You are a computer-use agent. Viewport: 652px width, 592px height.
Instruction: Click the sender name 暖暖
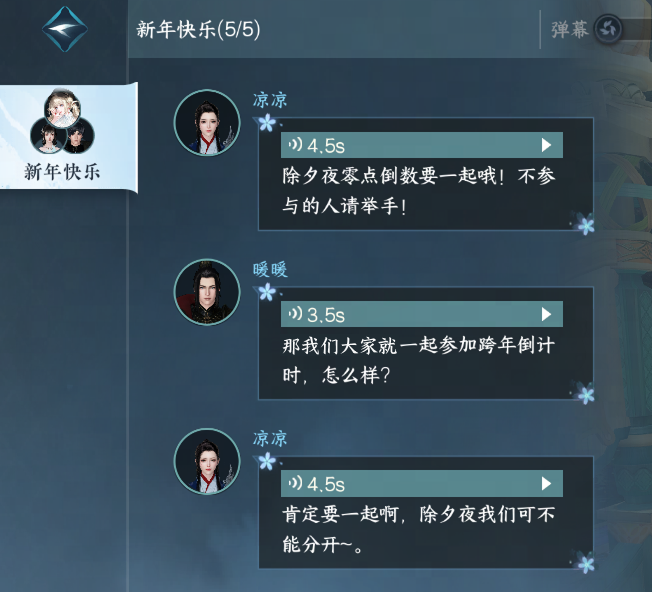pos(270,270)
